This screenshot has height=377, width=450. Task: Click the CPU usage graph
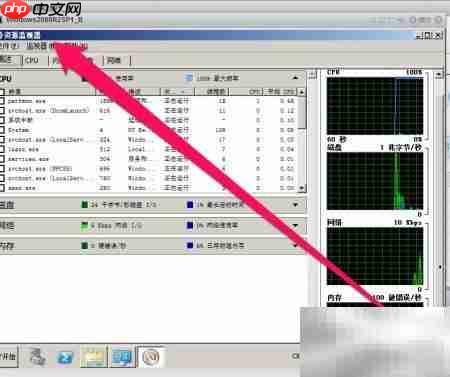click(375, 106)
